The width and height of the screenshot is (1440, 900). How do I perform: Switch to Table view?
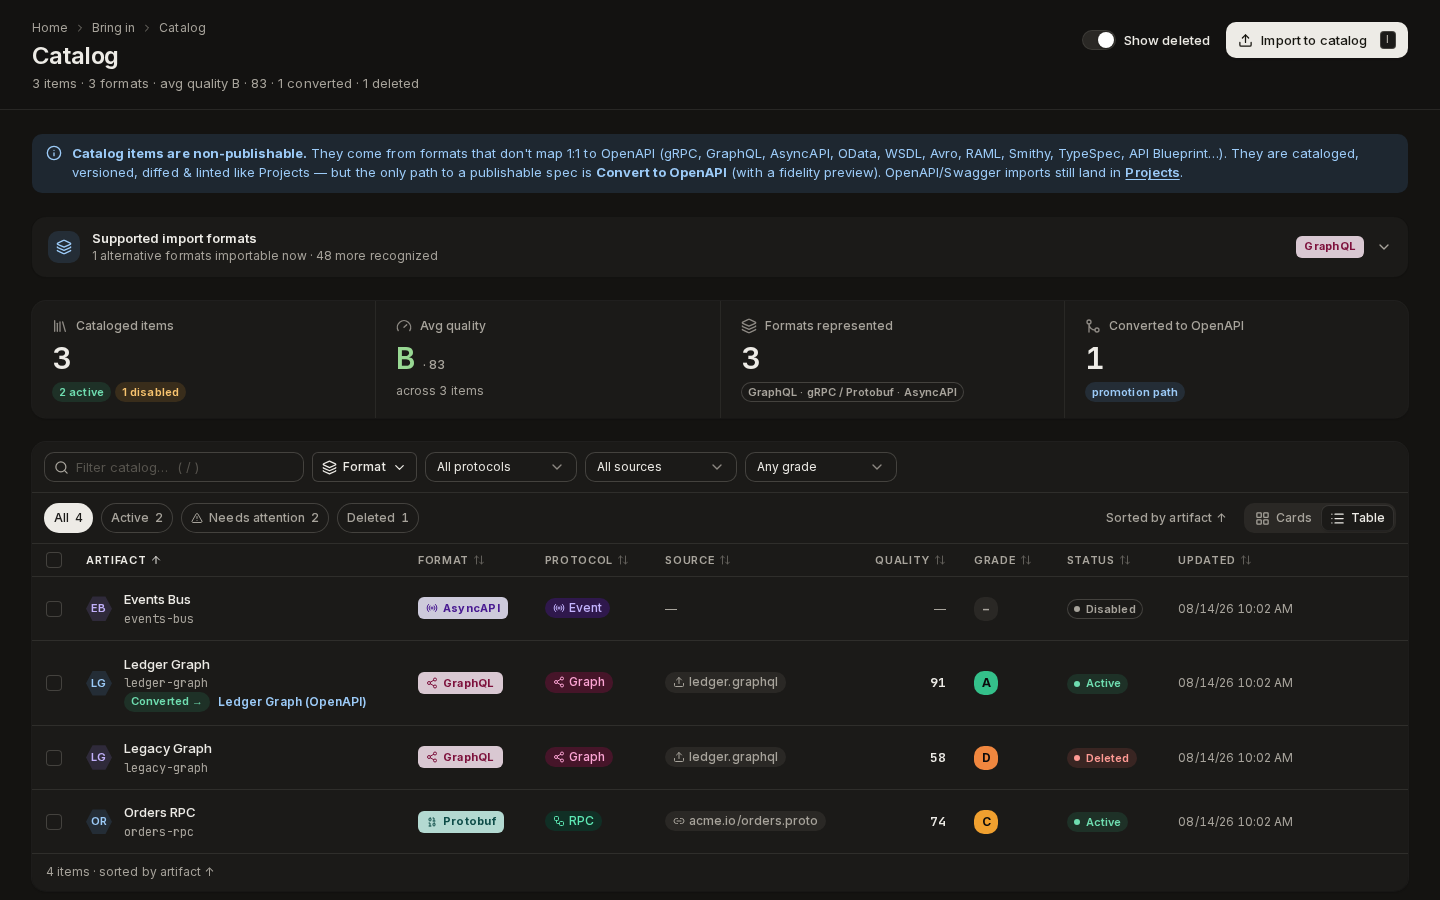[x=1358, y=518]
